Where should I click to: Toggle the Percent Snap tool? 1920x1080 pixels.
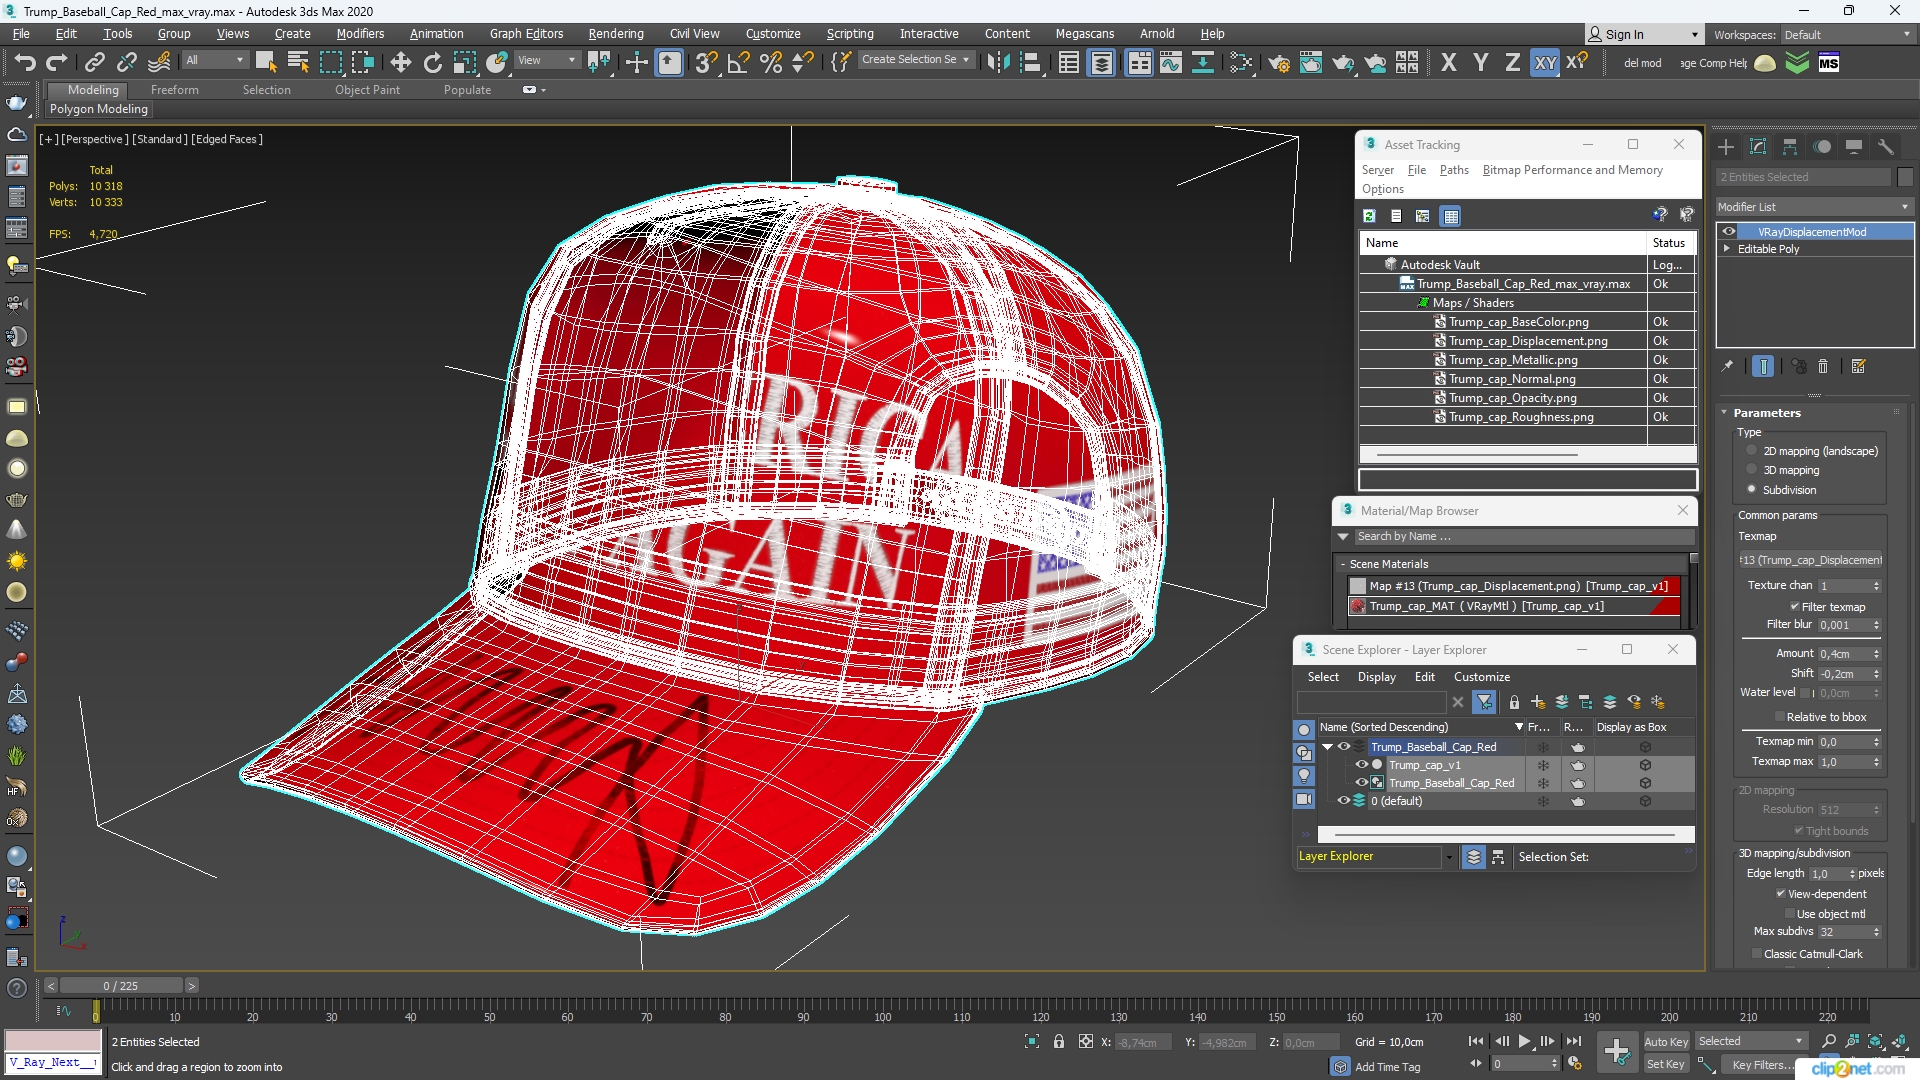click(x=770, y=62)
